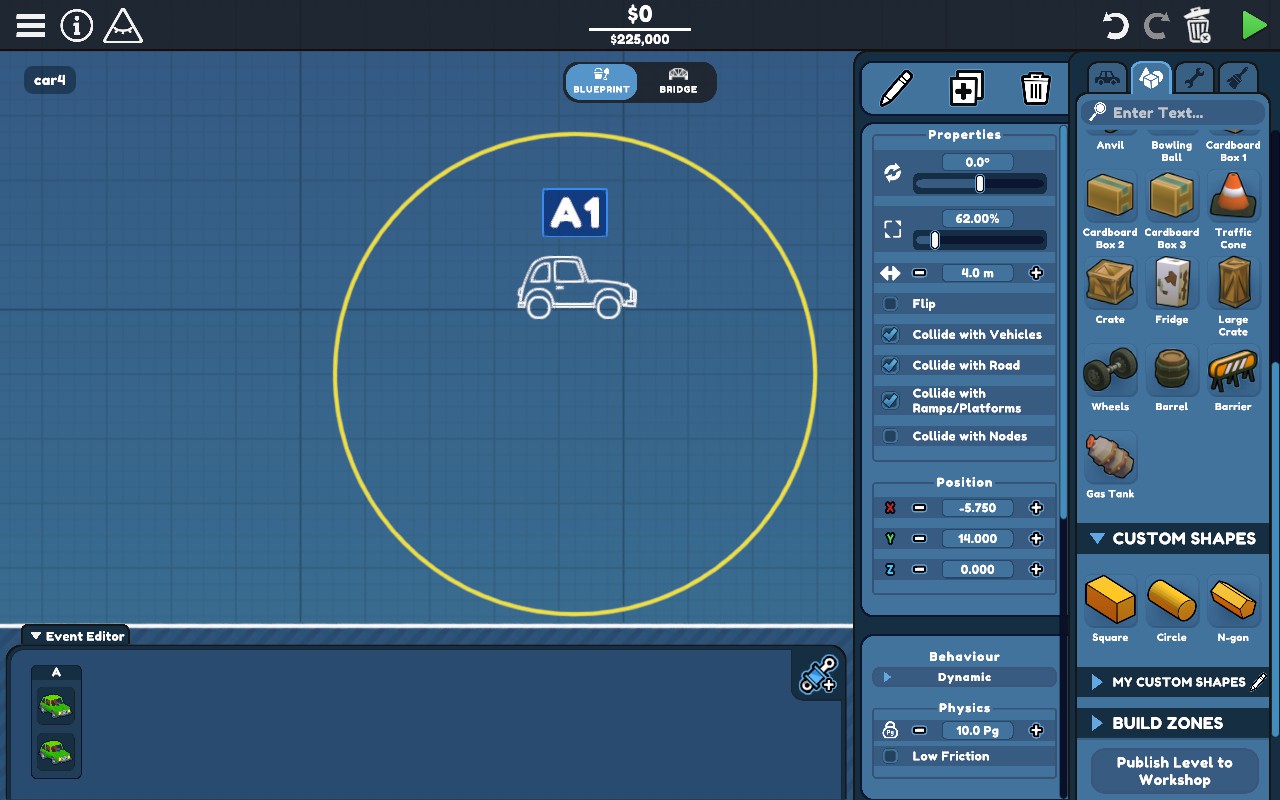This screenshot has height=800, width=1280.
Task: Click the physics mass lock icon
Action: 890,730
